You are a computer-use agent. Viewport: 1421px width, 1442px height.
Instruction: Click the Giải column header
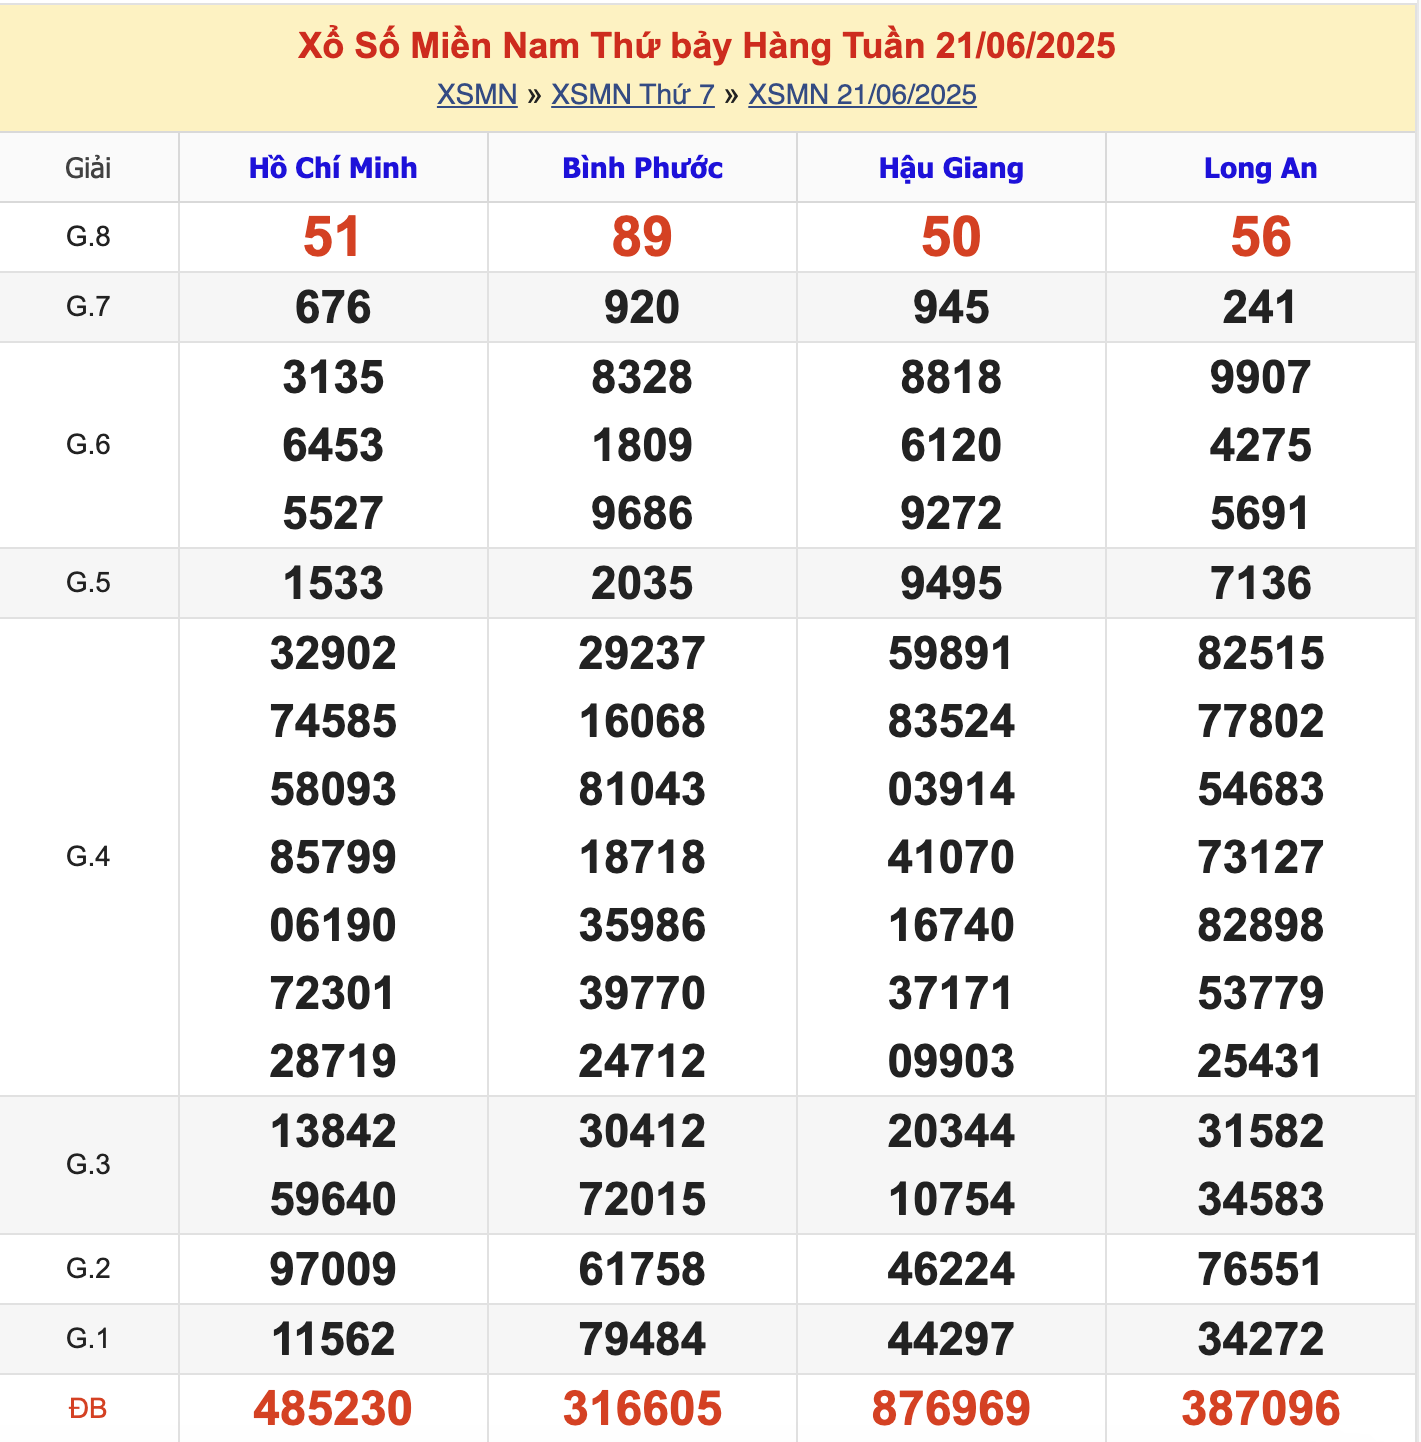[x=88, y=168]
